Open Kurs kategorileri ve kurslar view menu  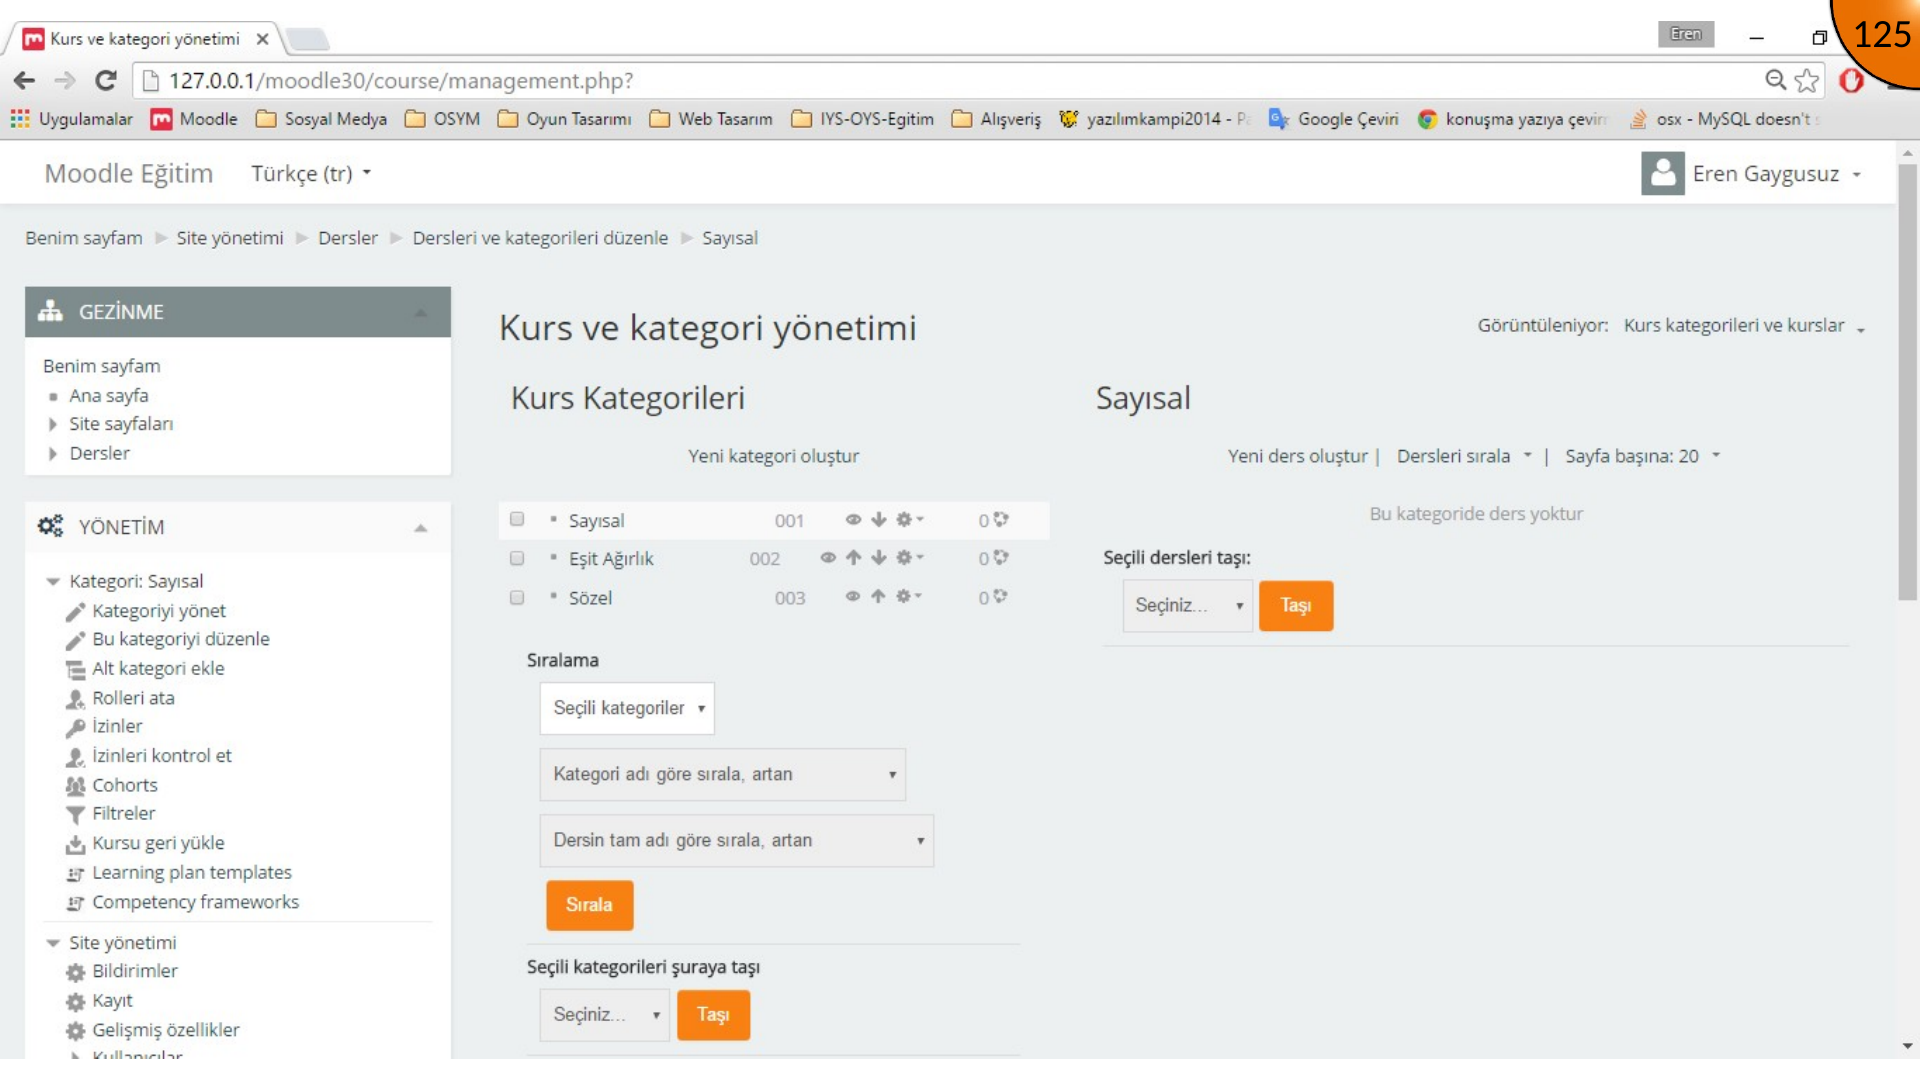1744,326
